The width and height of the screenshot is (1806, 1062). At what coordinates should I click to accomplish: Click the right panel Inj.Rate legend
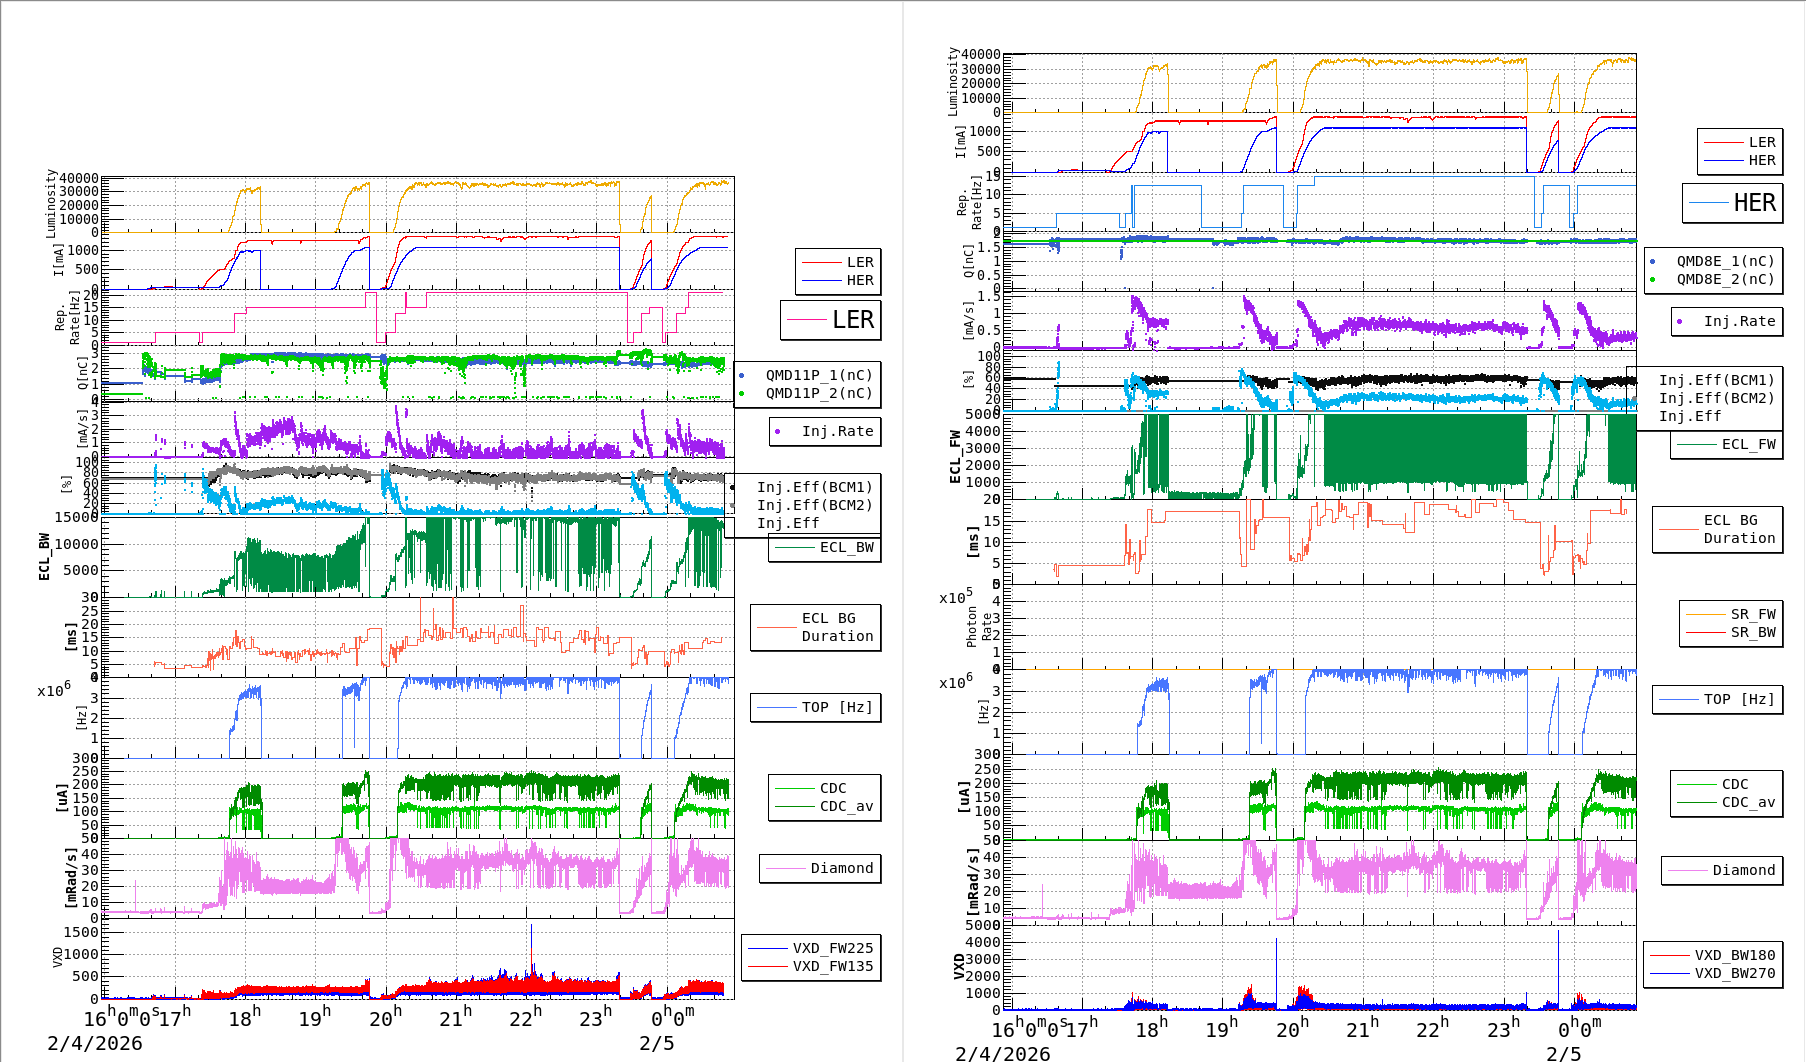(1739, 321)
